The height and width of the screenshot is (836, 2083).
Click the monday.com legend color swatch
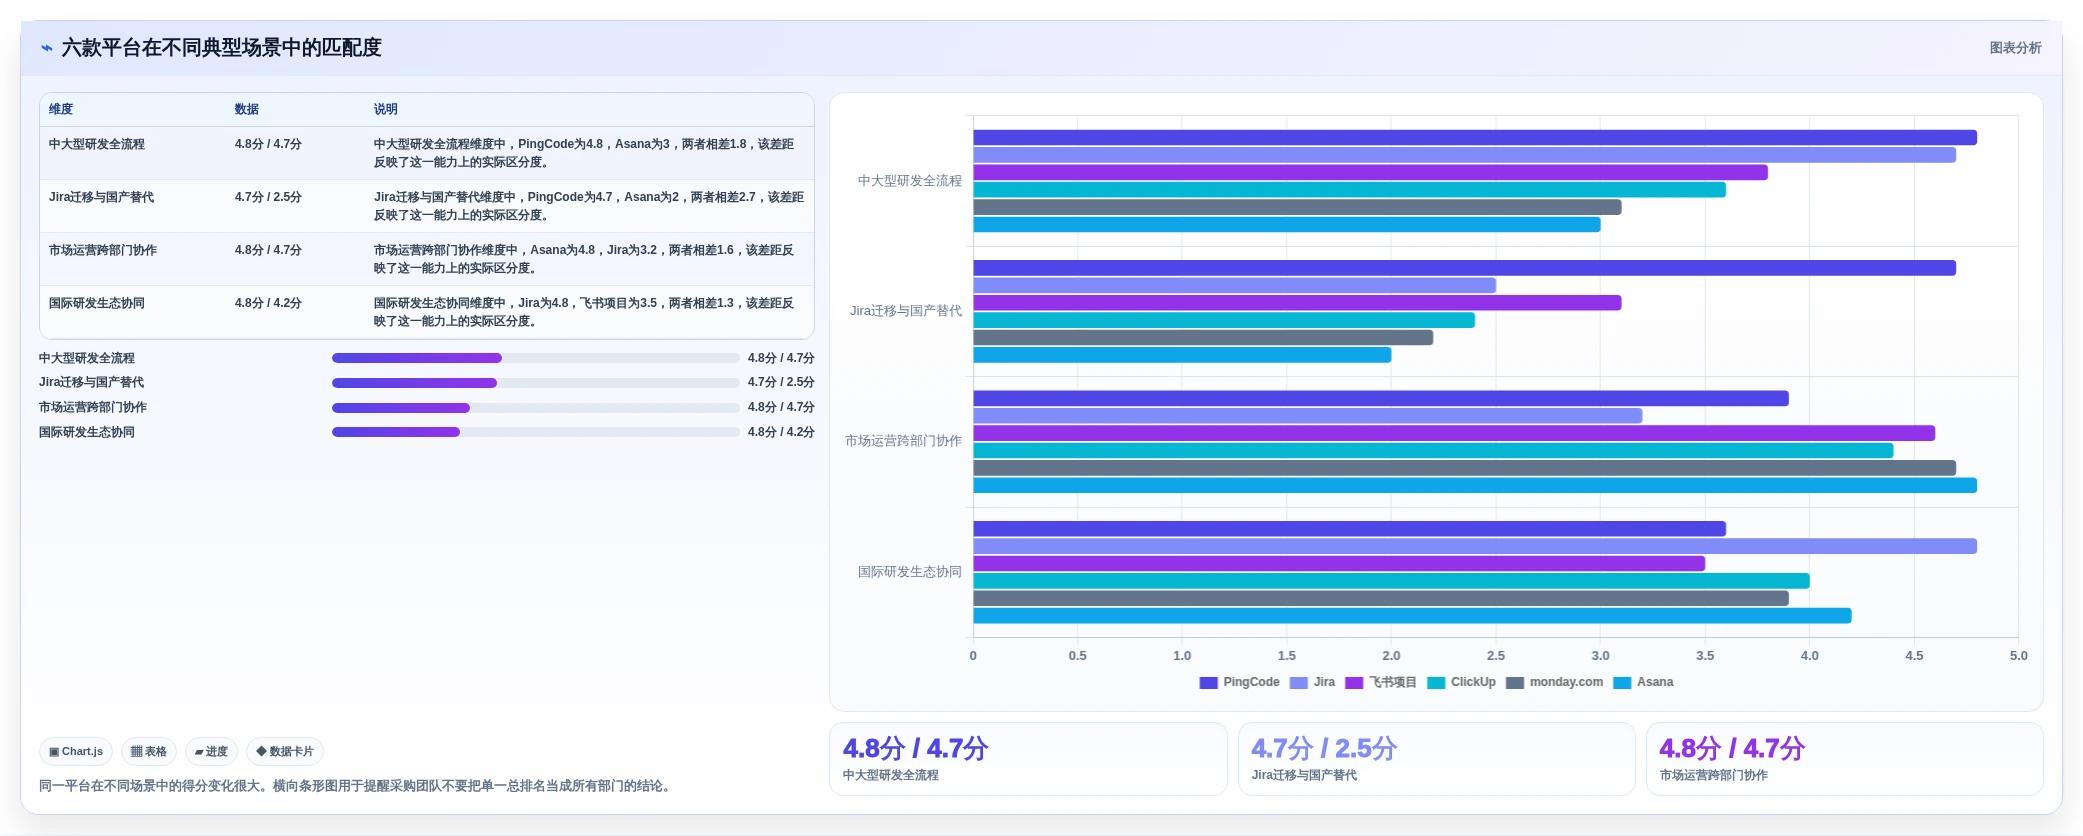coord(1515,683)
